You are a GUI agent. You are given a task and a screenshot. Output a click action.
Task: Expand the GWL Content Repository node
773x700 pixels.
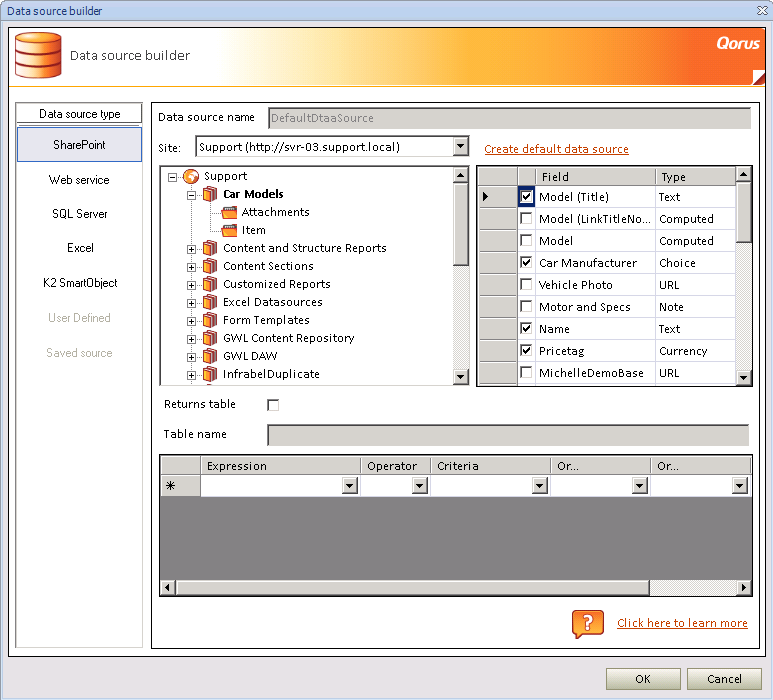[191, 339]
